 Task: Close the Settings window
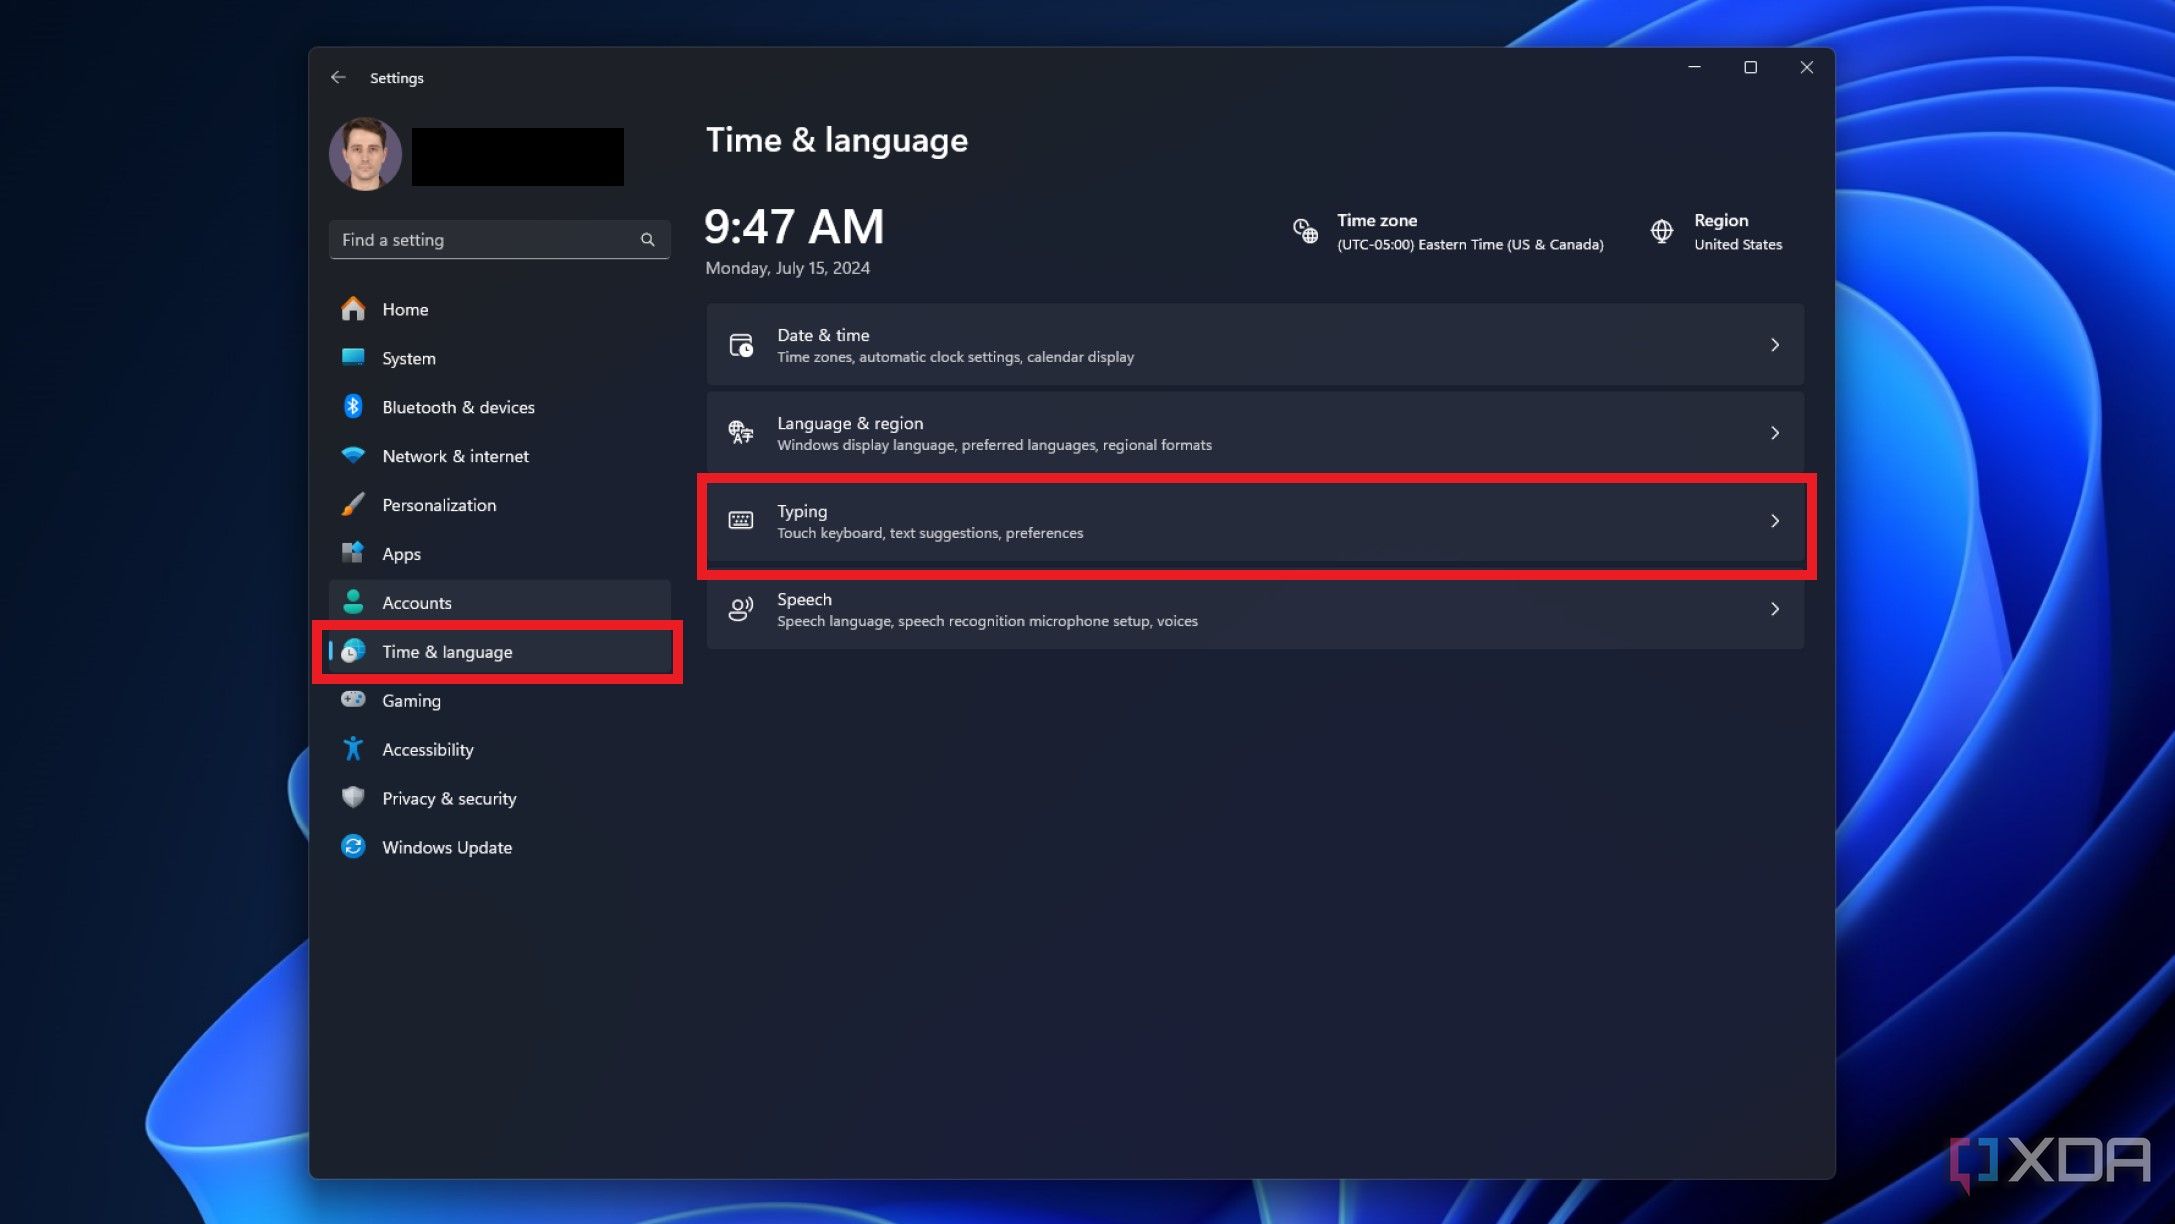pyautogui.click(x=1806, y=67)
